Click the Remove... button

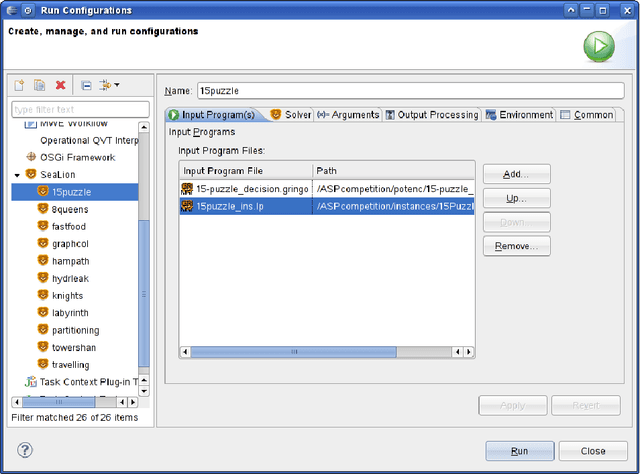(517, 246)
